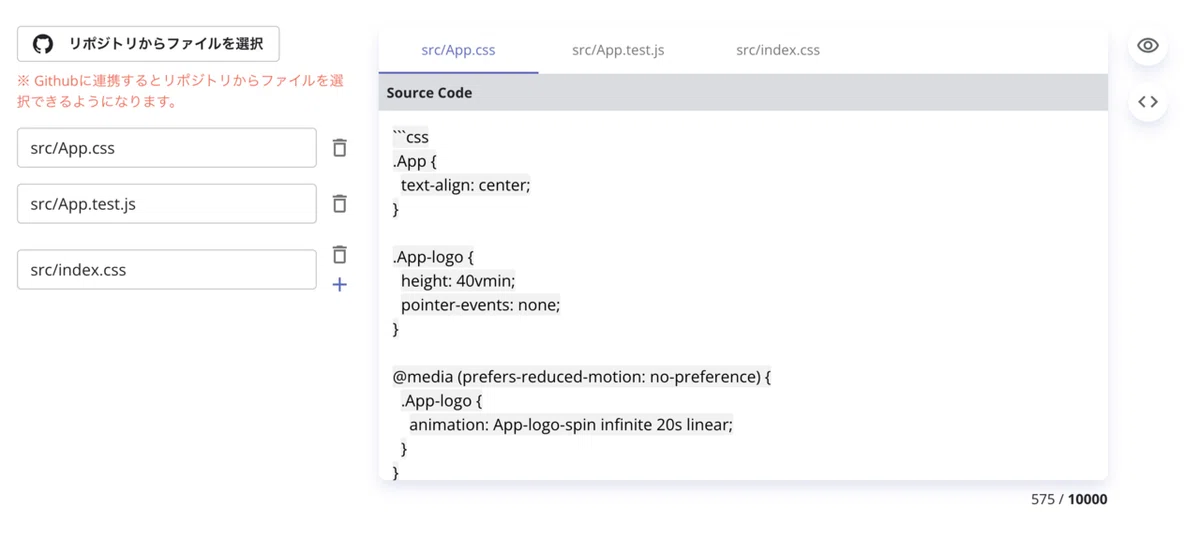Click the red GitHub連携 notice text
This screenshot has height=537, width=1200.
tap(180, 91)
